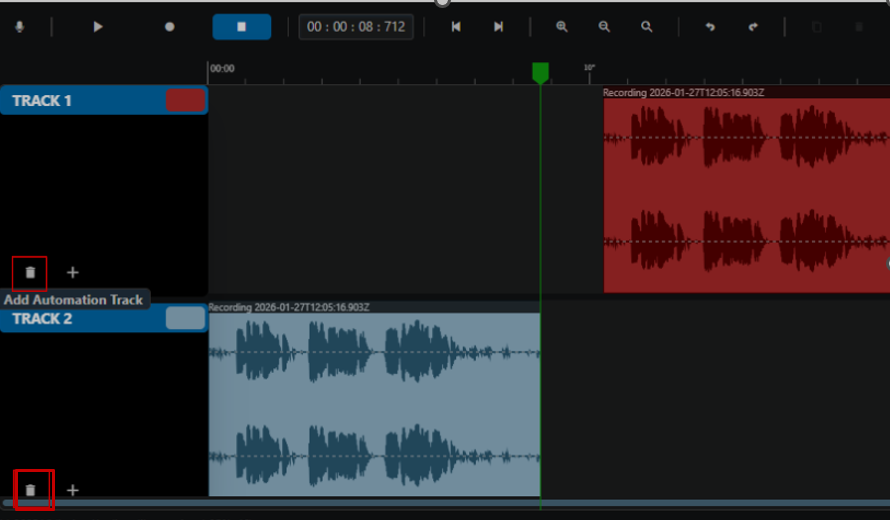Click the microphone input icon
The height and width of the screenshot is (520, 890).
click(19, 27)
